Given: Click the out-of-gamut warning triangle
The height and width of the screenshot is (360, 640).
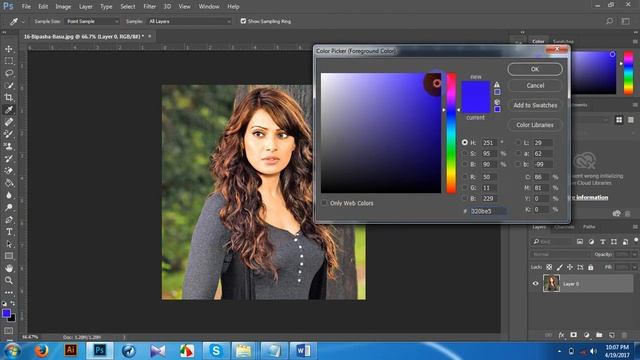Looking at the screenshot, I should [497, 84].
